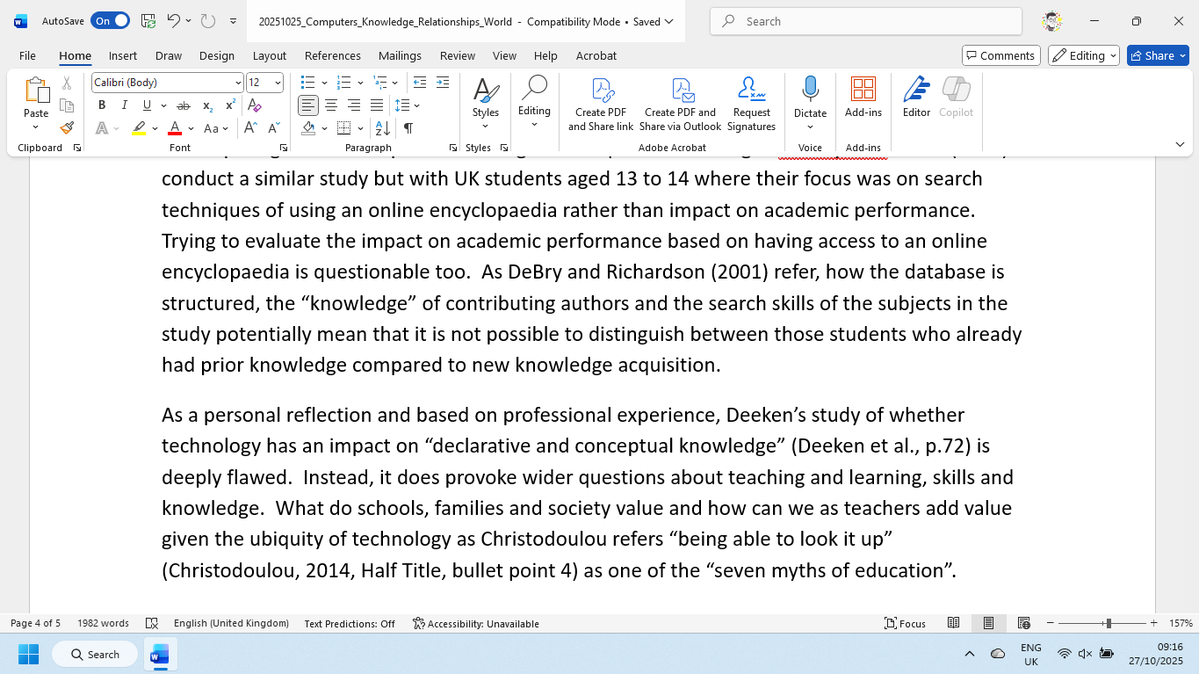Click Clear All Formatting icon
This screenshot has width=1199, height=674.
[x=255, y=106]
